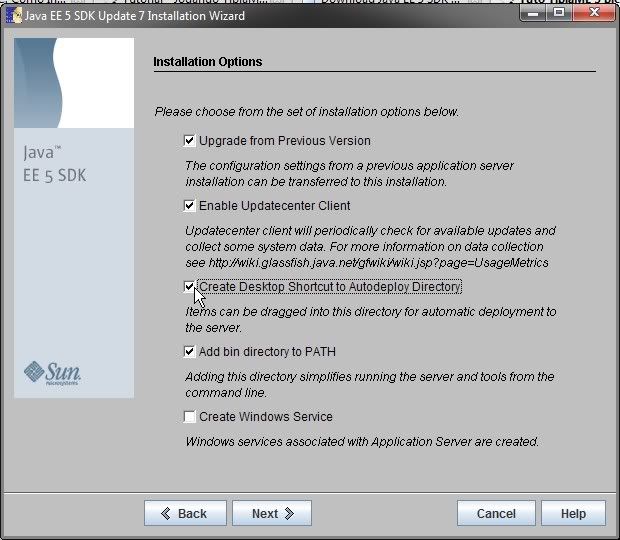Screen dimensions: 620x540
Task: Click the Installation Options heading
Action: coord(207,62)
